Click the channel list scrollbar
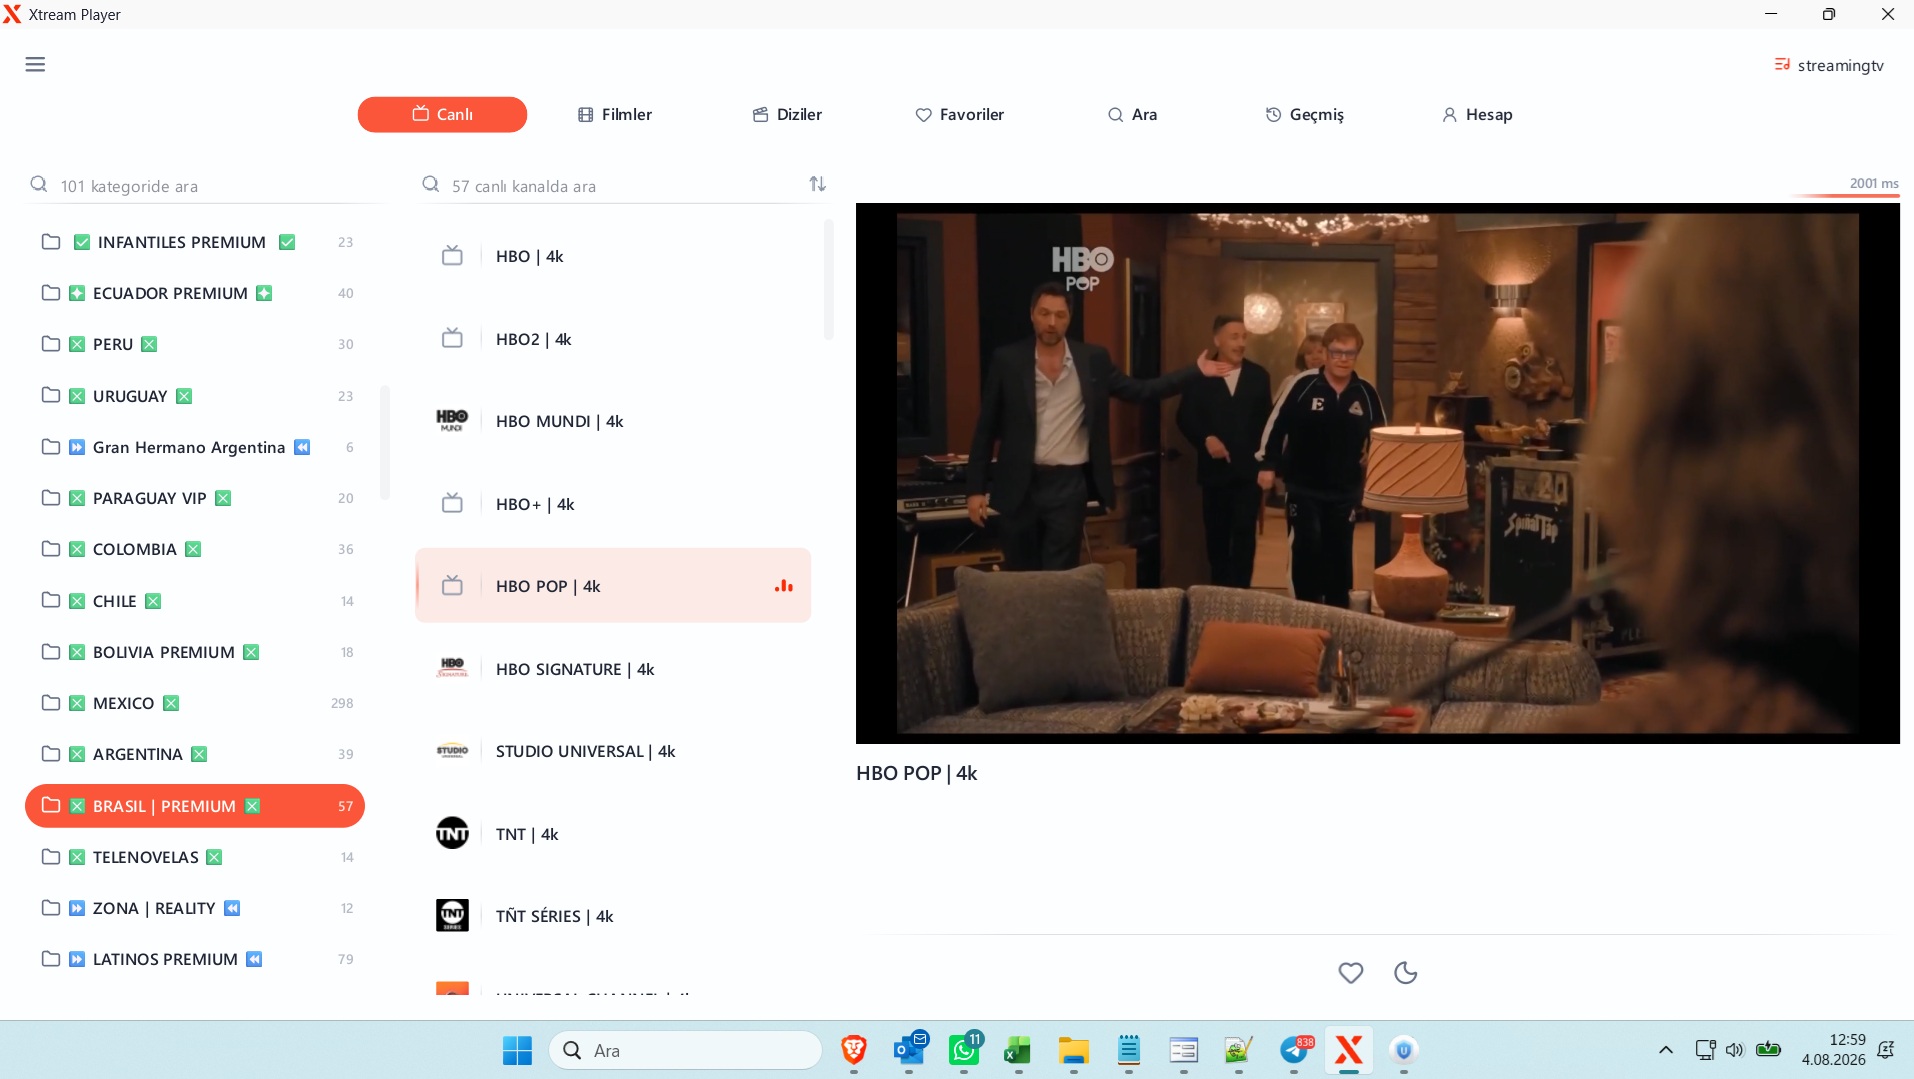The width and height of the screenshot is (1914, 1079). [x=828, y=280]
